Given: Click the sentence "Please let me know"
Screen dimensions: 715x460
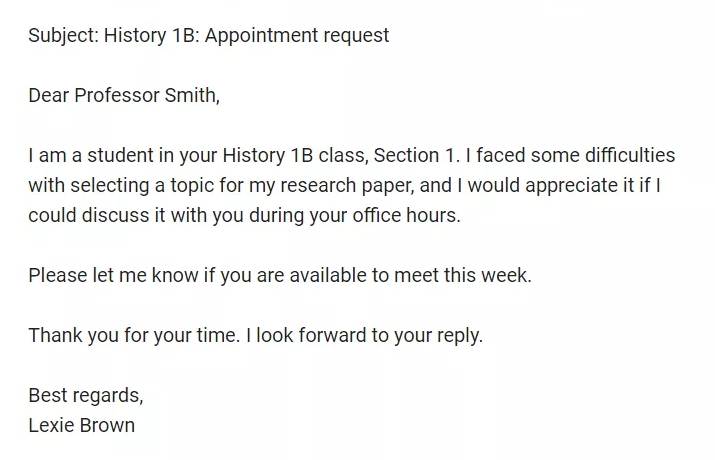Looking at the screenshot, I should coord(280,275).
